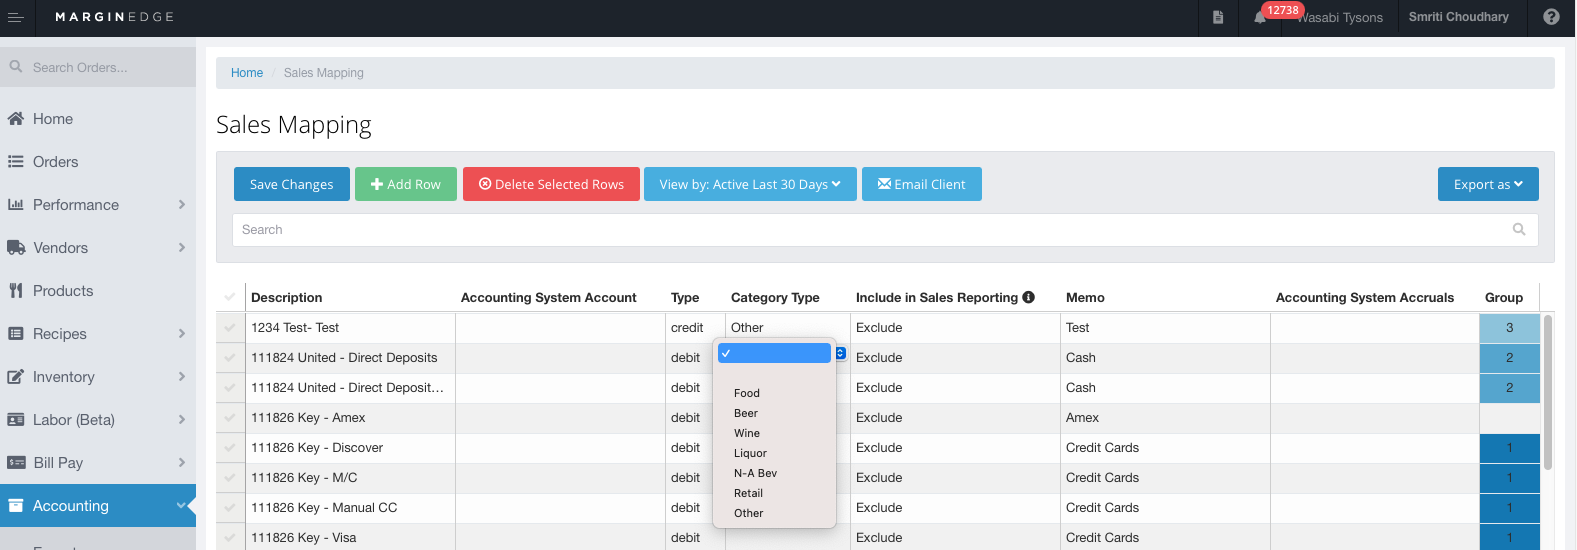Click the search magnifier icon in table search

coord(1518,230)
